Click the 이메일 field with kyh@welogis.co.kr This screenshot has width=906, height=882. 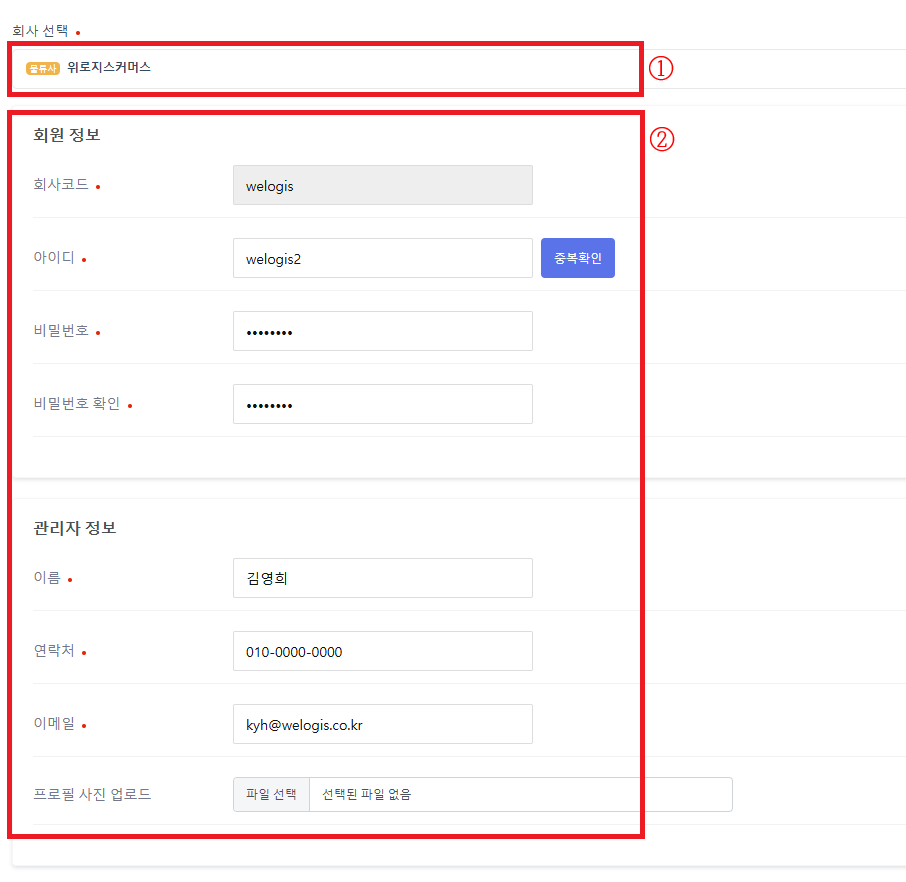(382, 725)
